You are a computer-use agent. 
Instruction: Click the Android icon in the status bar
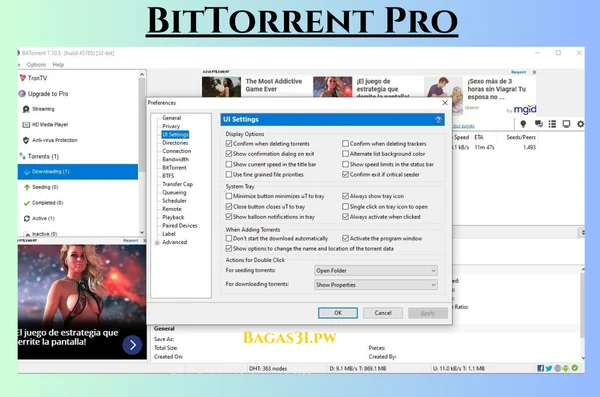click(566, 368)
